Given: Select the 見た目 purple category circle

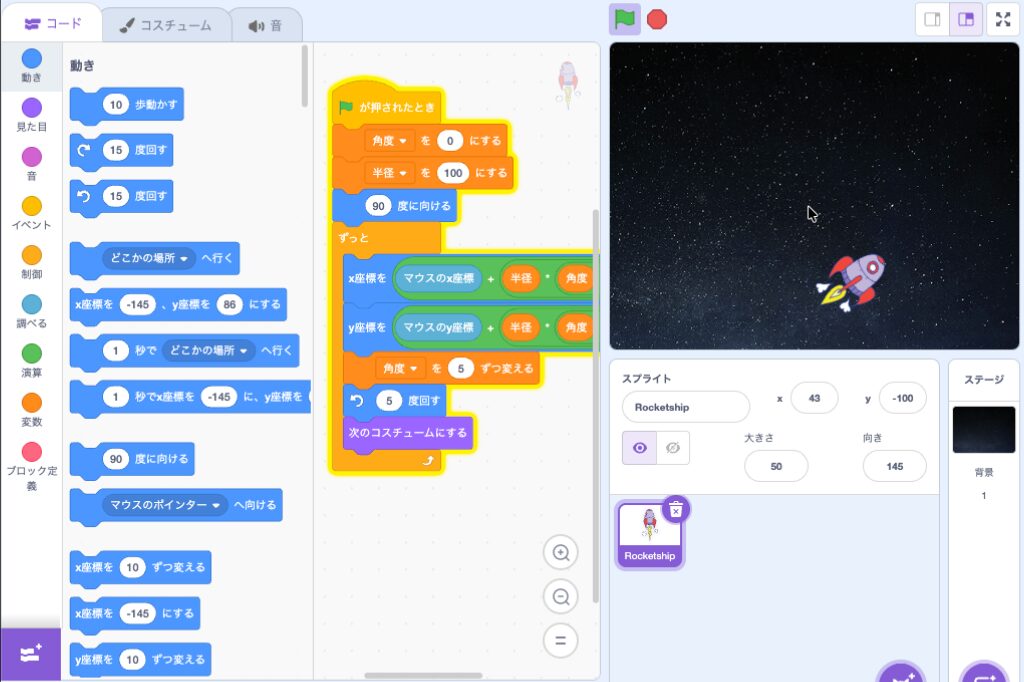Looking at the screenshot, I should pyautogui.click(x=31, y=108).
